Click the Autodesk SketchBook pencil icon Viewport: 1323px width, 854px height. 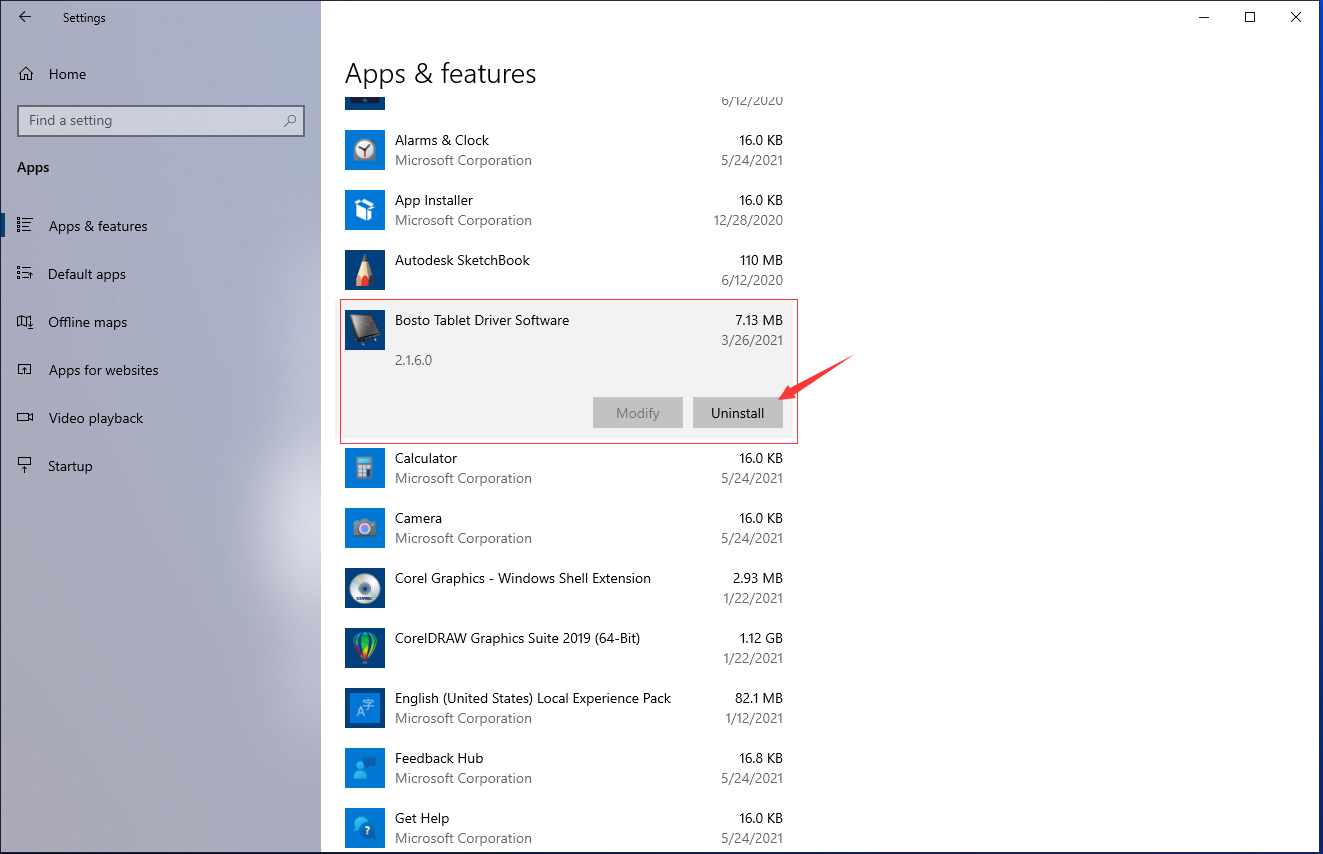point(365,270)
